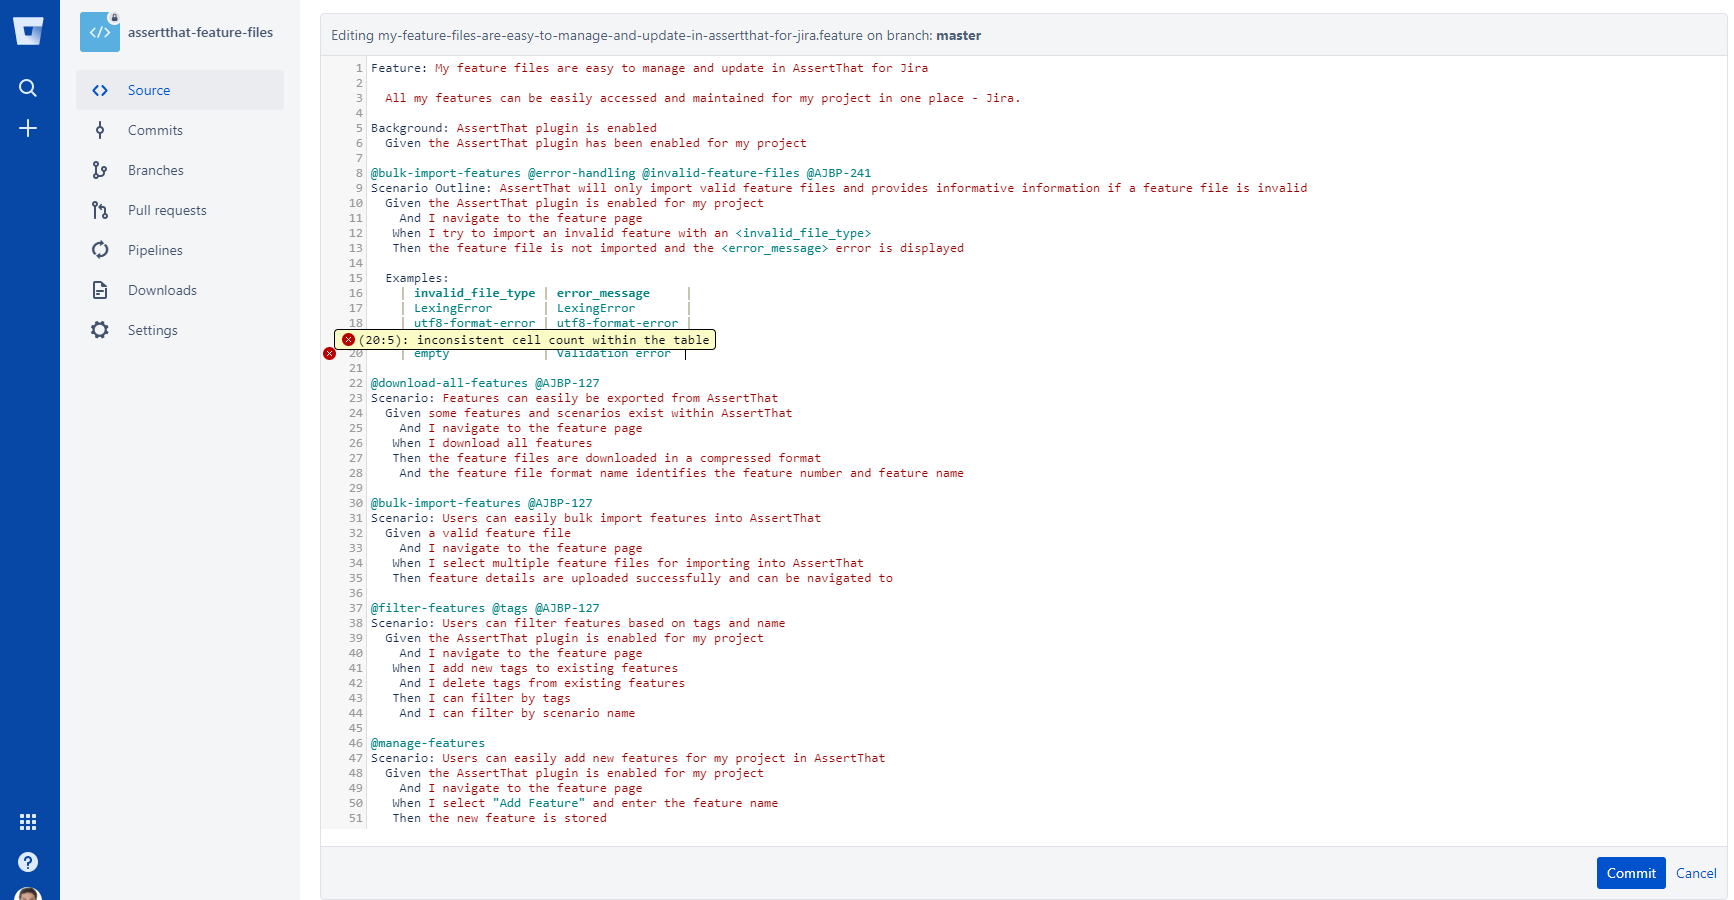
Task: Open Pipelines
Action: point(180,250)
